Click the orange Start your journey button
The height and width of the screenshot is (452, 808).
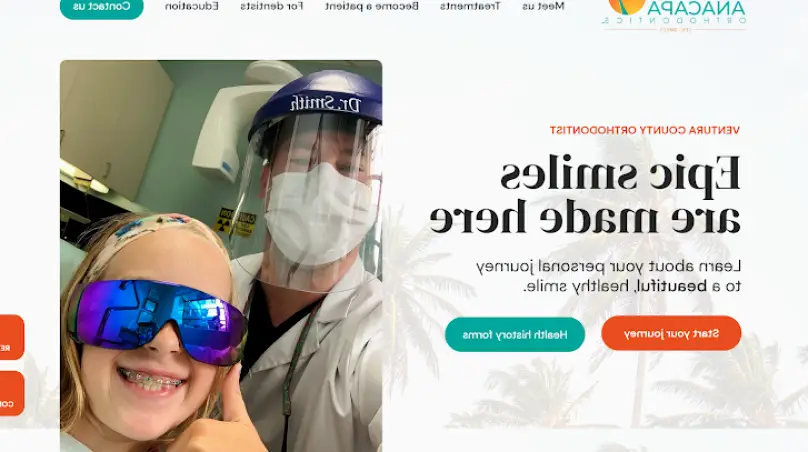[671, 333]
